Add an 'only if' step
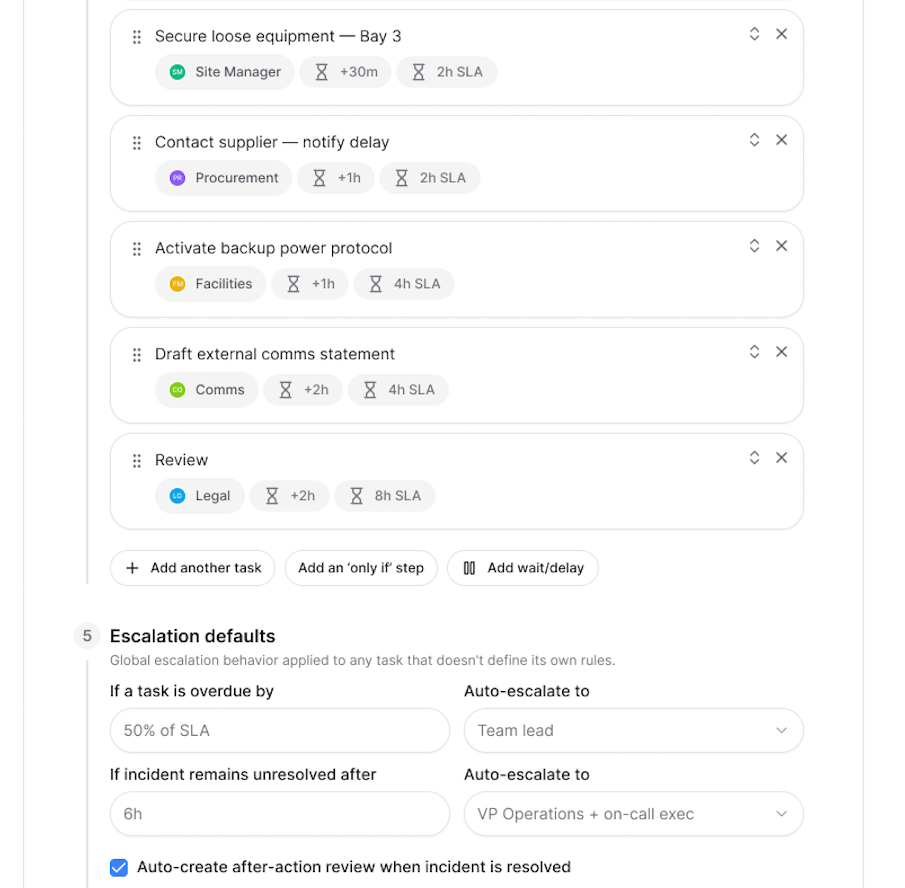This screenshot has width=905, height=888. (361, 568)
